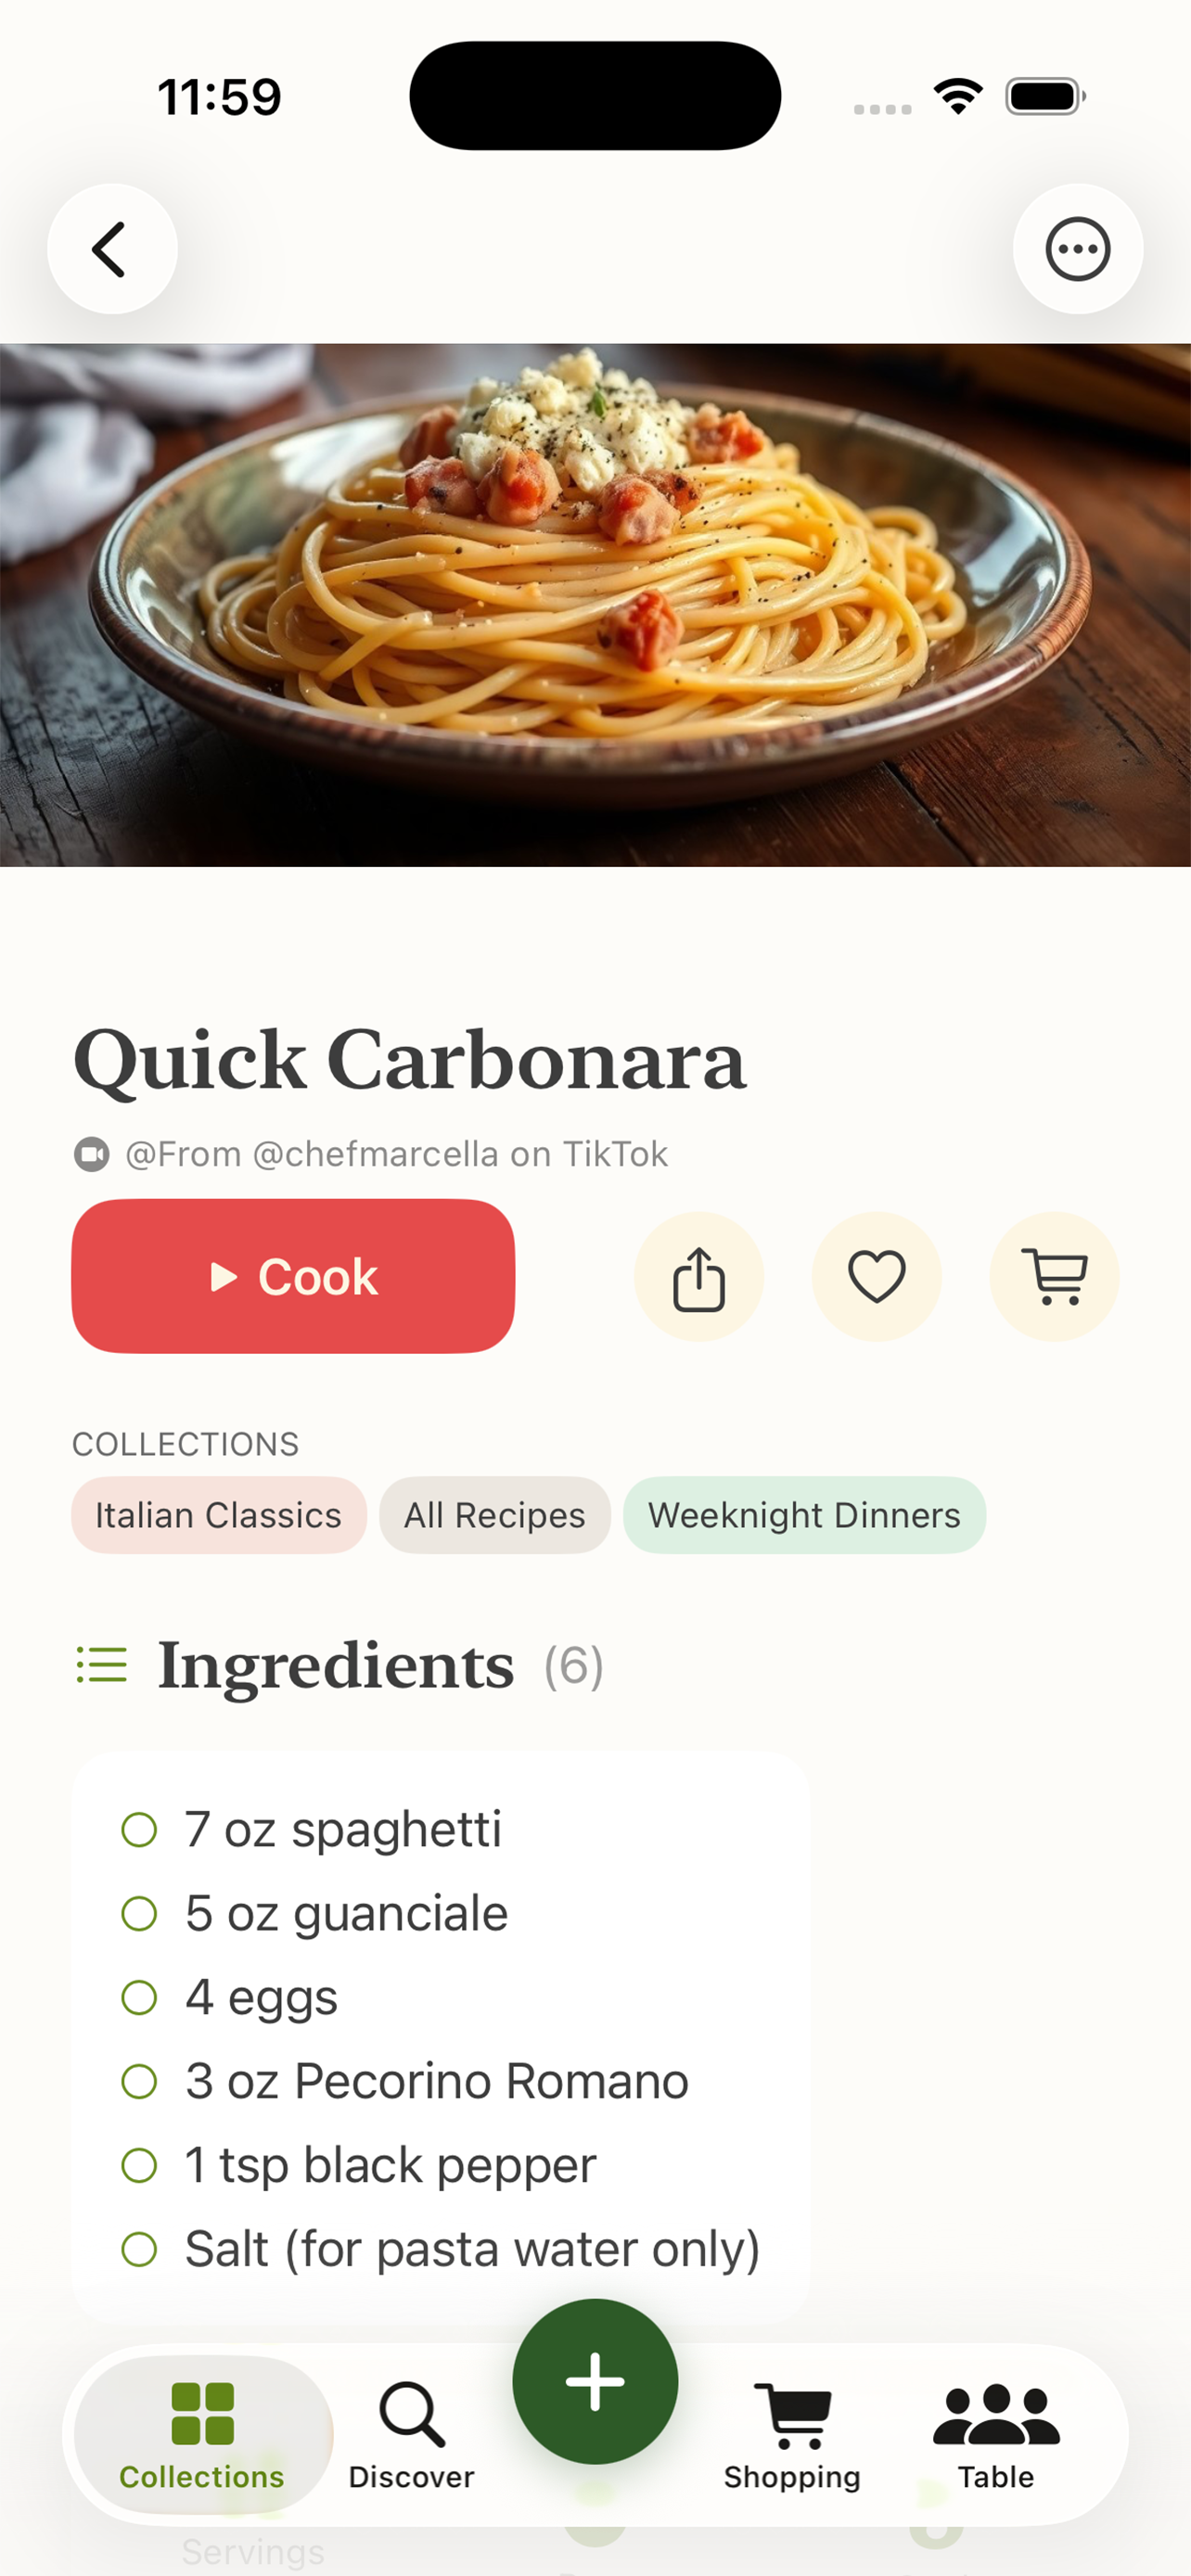Image resolution: width=1191 pixels, height=2576 pixels.
Task: Tap the green plus add button
Action: click(x=595, y=2381)
